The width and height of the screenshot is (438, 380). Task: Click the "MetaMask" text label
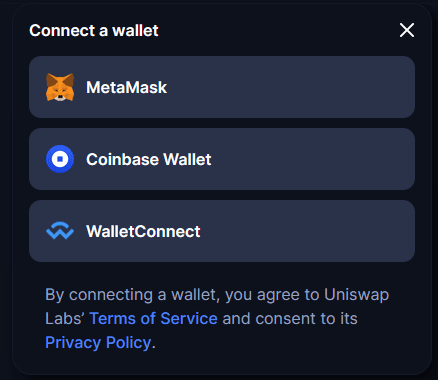point(127,87)
